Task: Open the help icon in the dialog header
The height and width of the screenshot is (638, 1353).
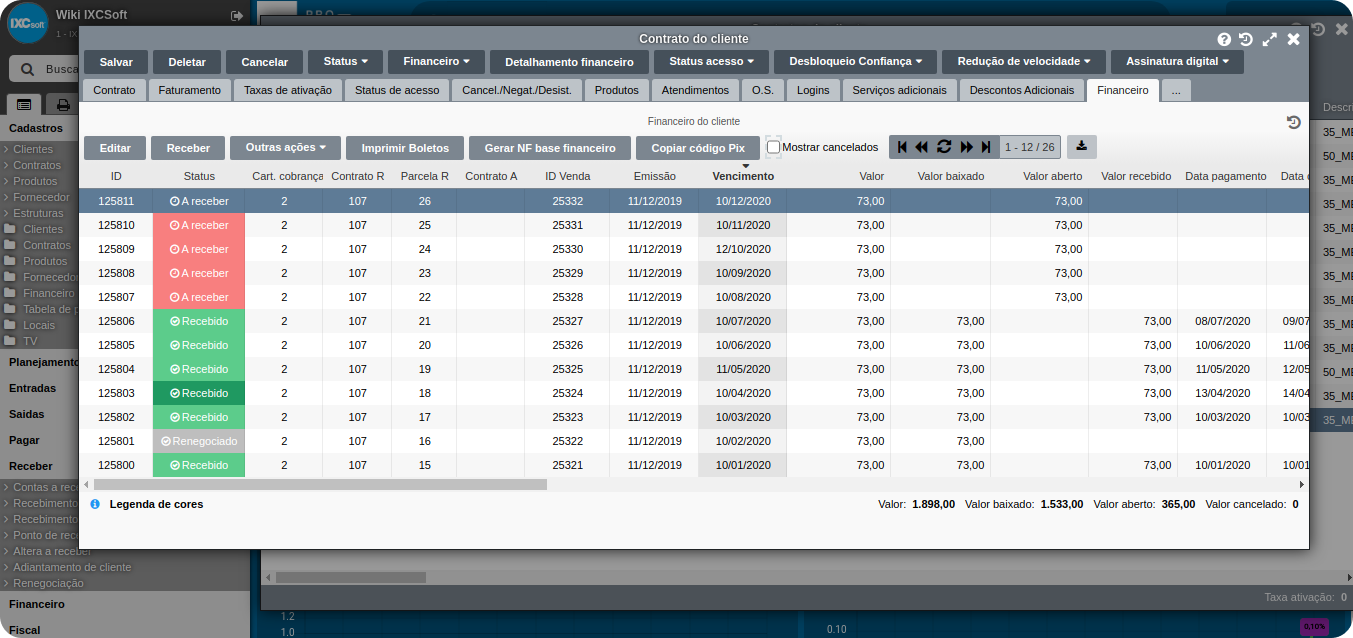Action: (1224, 39)
